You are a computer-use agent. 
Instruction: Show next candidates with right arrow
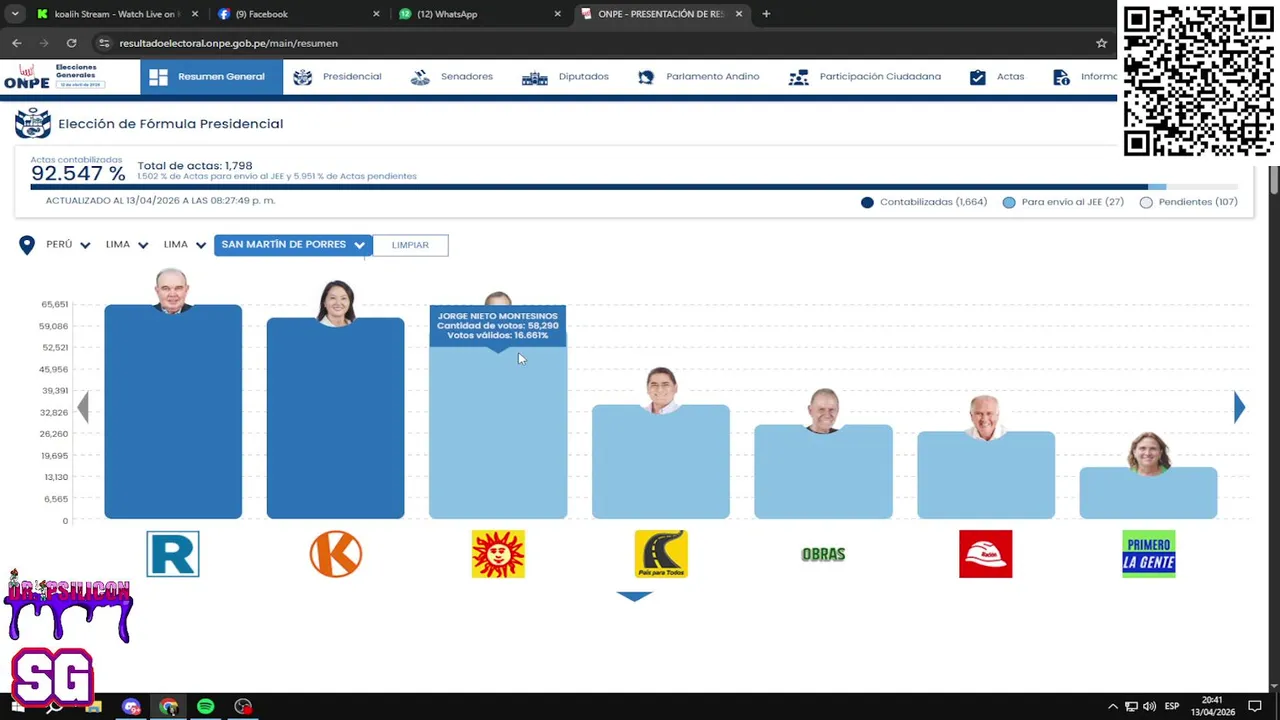tap(1239, 407)
